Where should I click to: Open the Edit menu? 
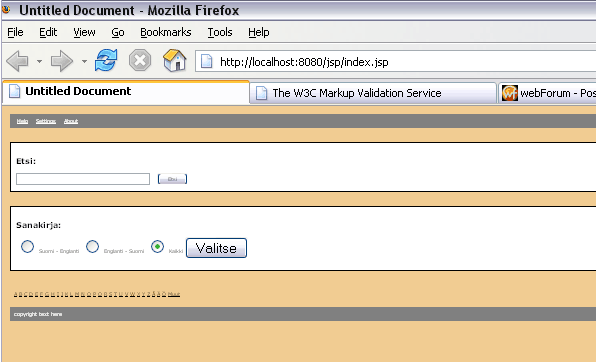coord(48,32)
